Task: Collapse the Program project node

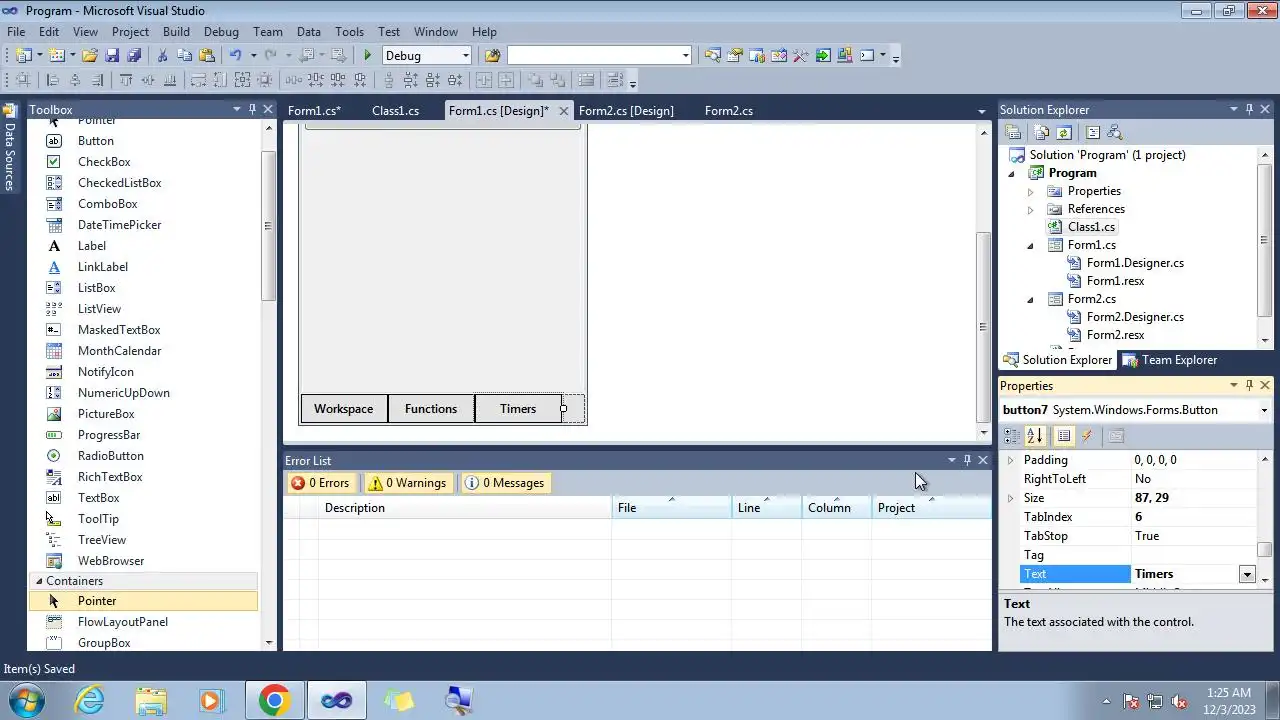Action: pos(1011,173)
